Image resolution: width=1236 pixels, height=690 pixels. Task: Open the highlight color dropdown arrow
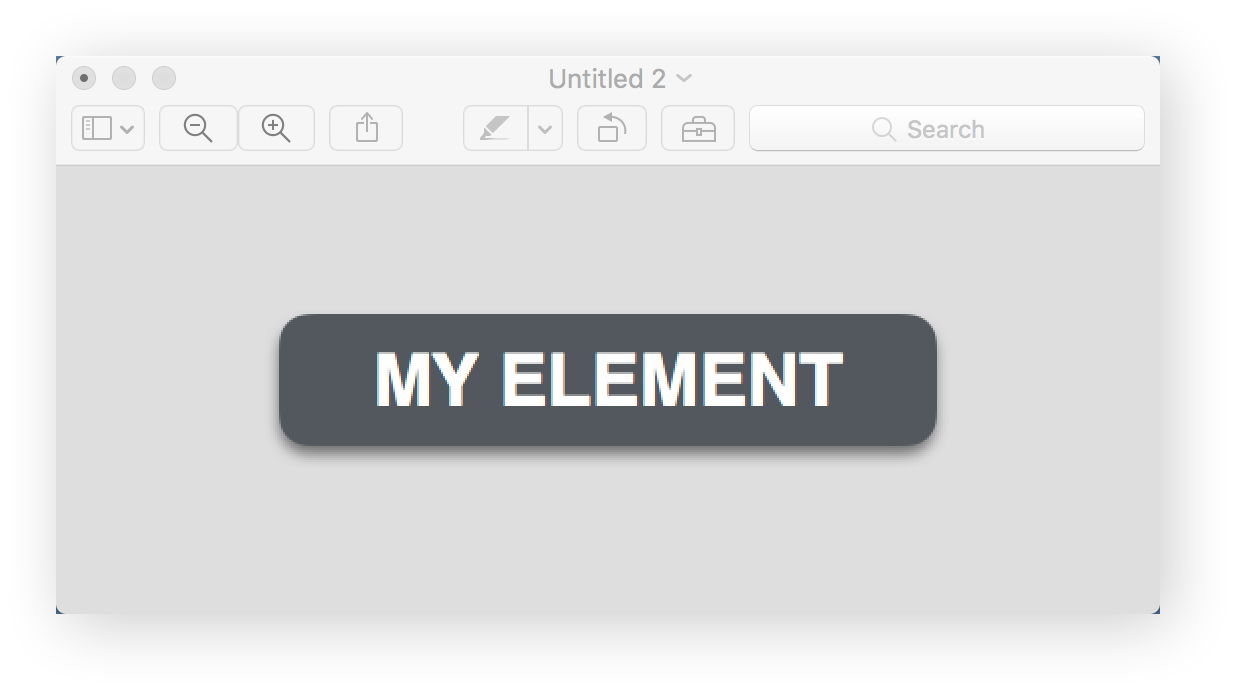pyautogui.click(x=545, y=128)
